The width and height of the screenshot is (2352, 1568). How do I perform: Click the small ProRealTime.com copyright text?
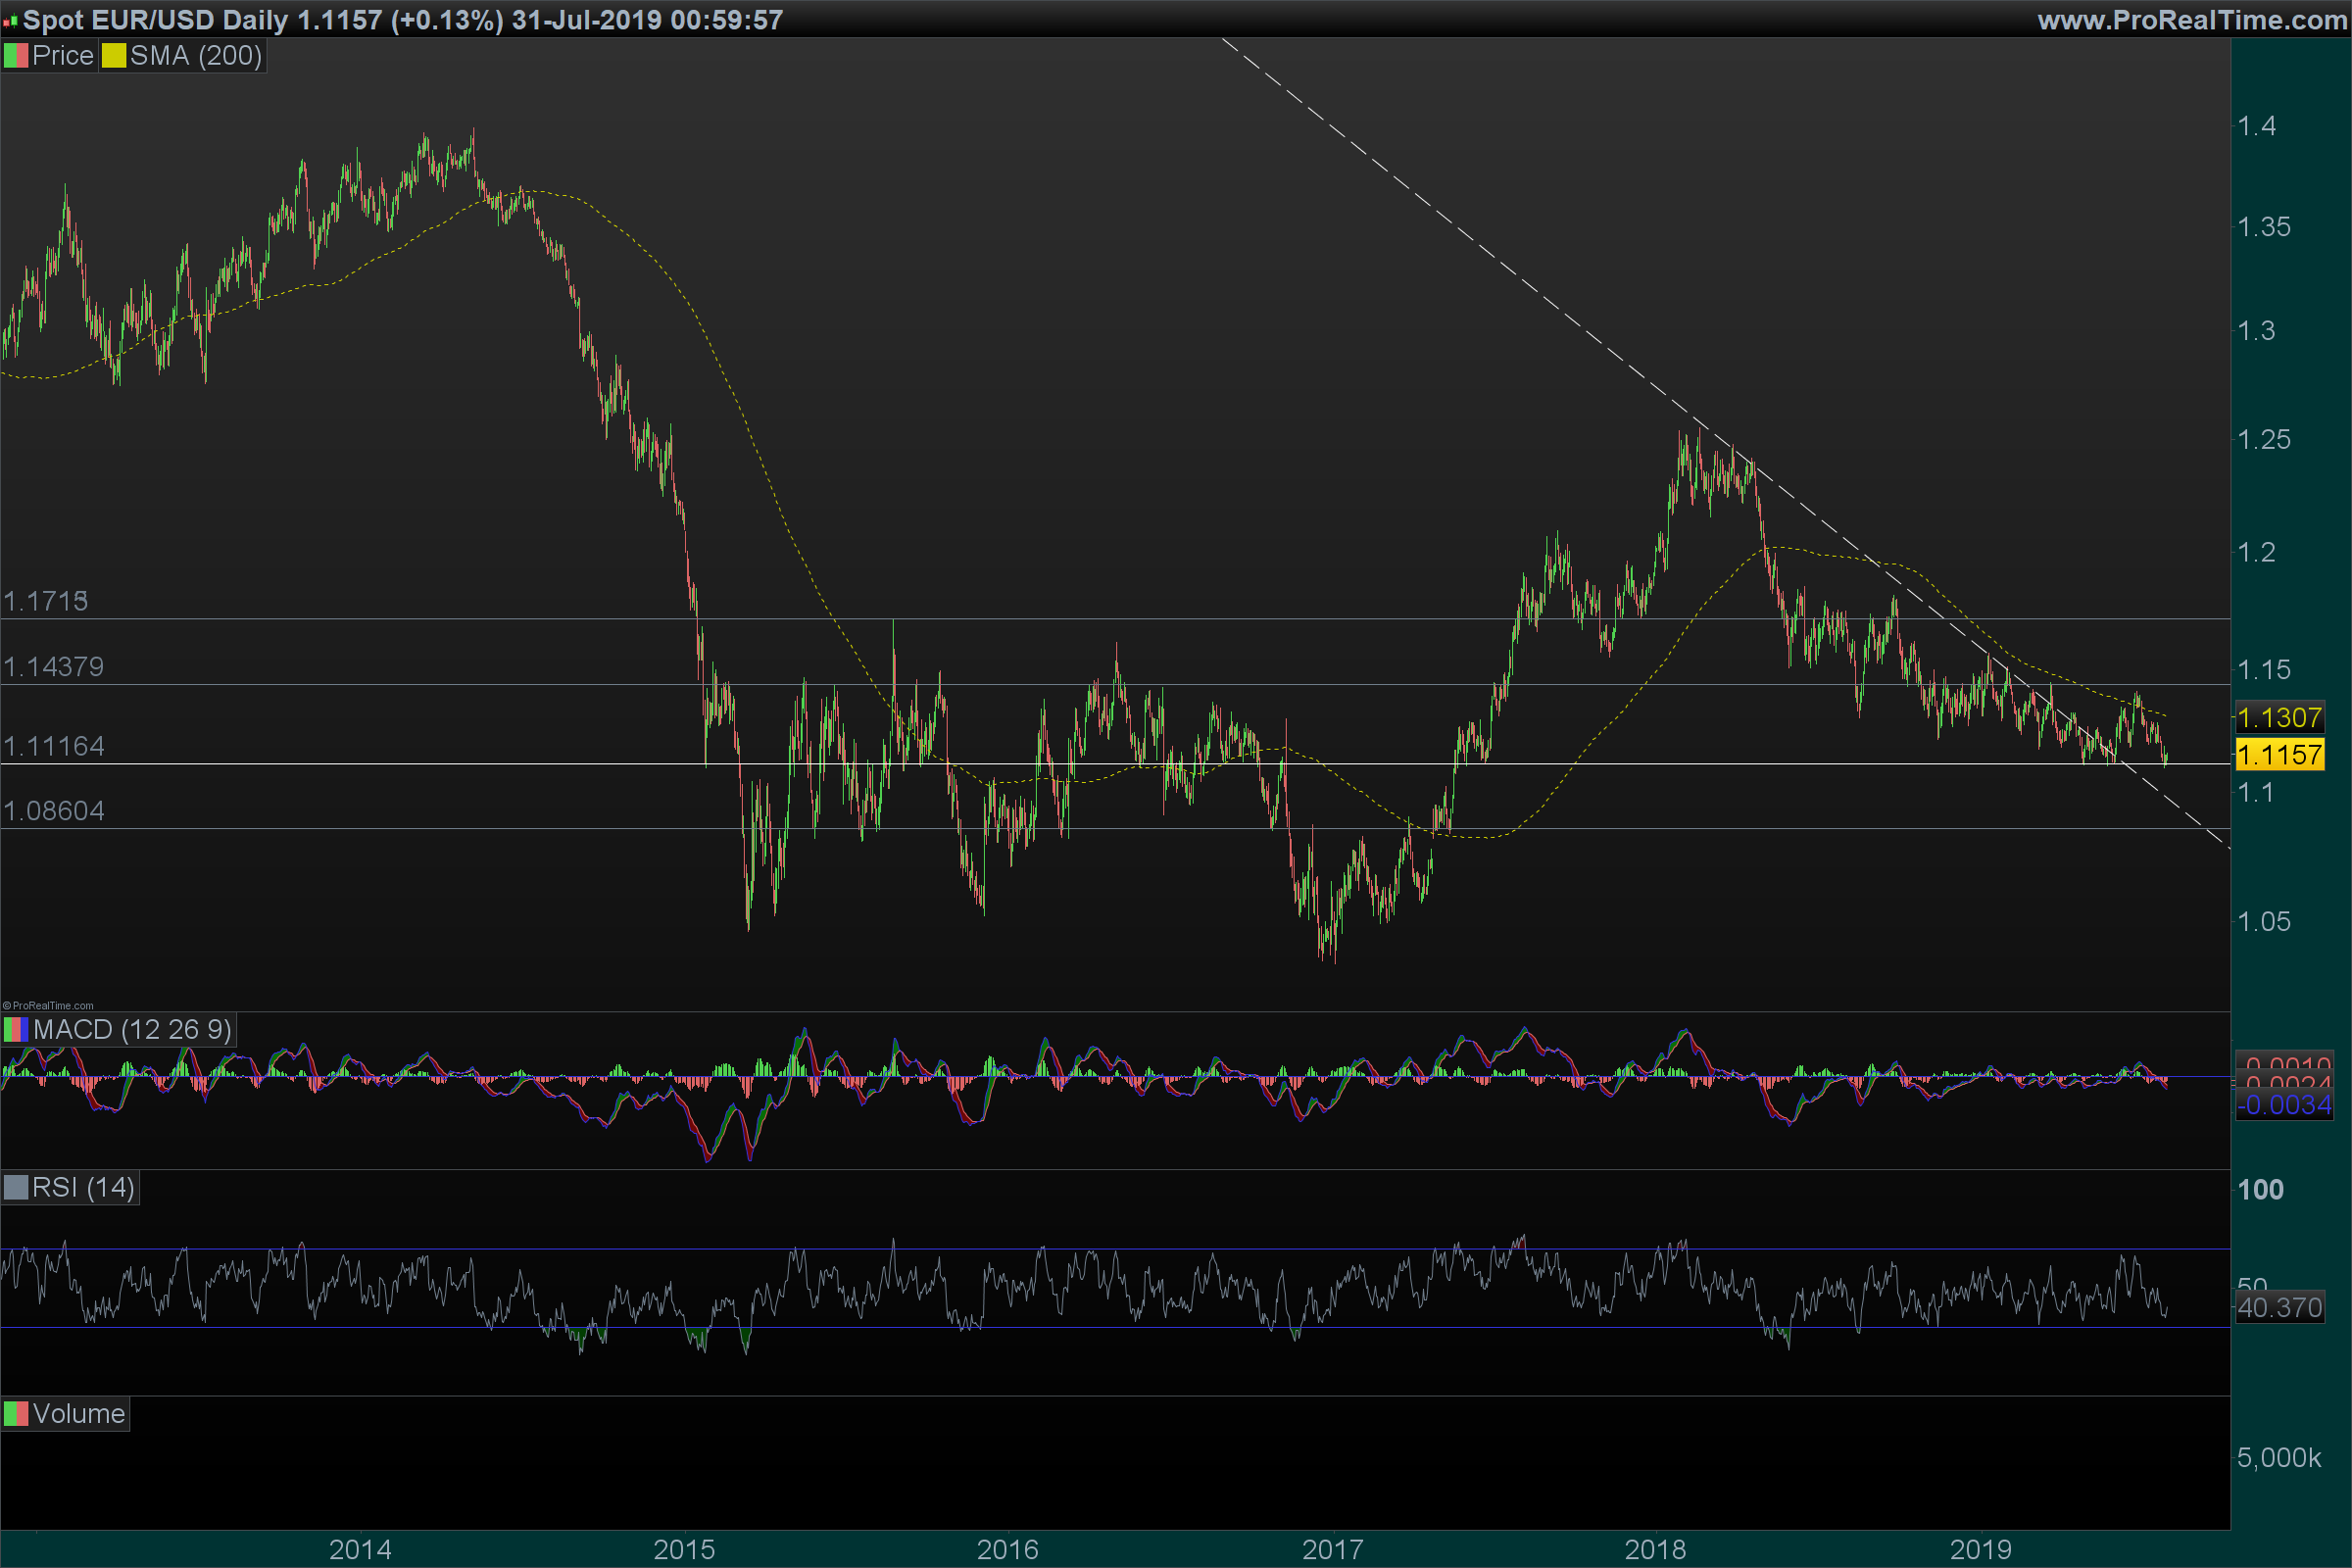pyautogui.click(x=48, y=1006)
